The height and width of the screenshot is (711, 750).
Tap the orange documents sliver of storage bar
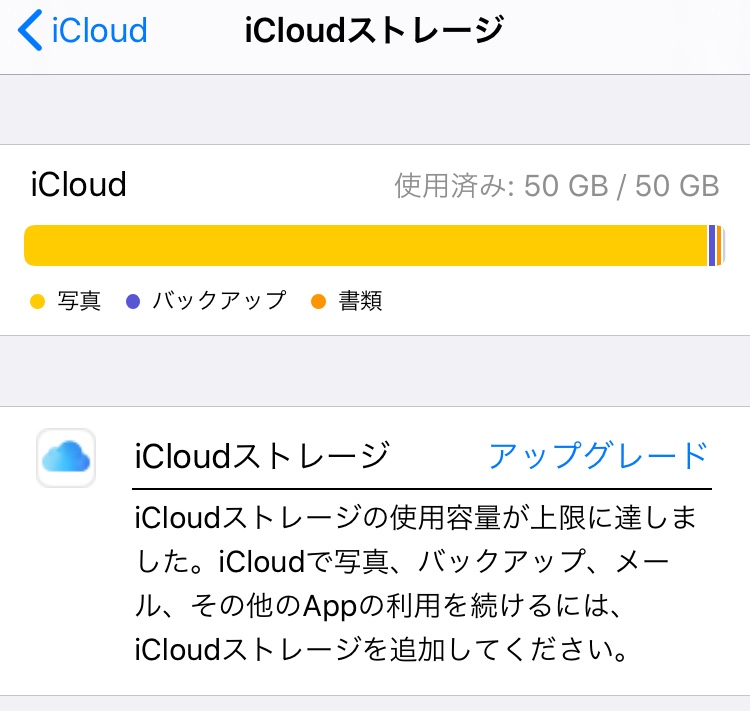click(719, 246)
